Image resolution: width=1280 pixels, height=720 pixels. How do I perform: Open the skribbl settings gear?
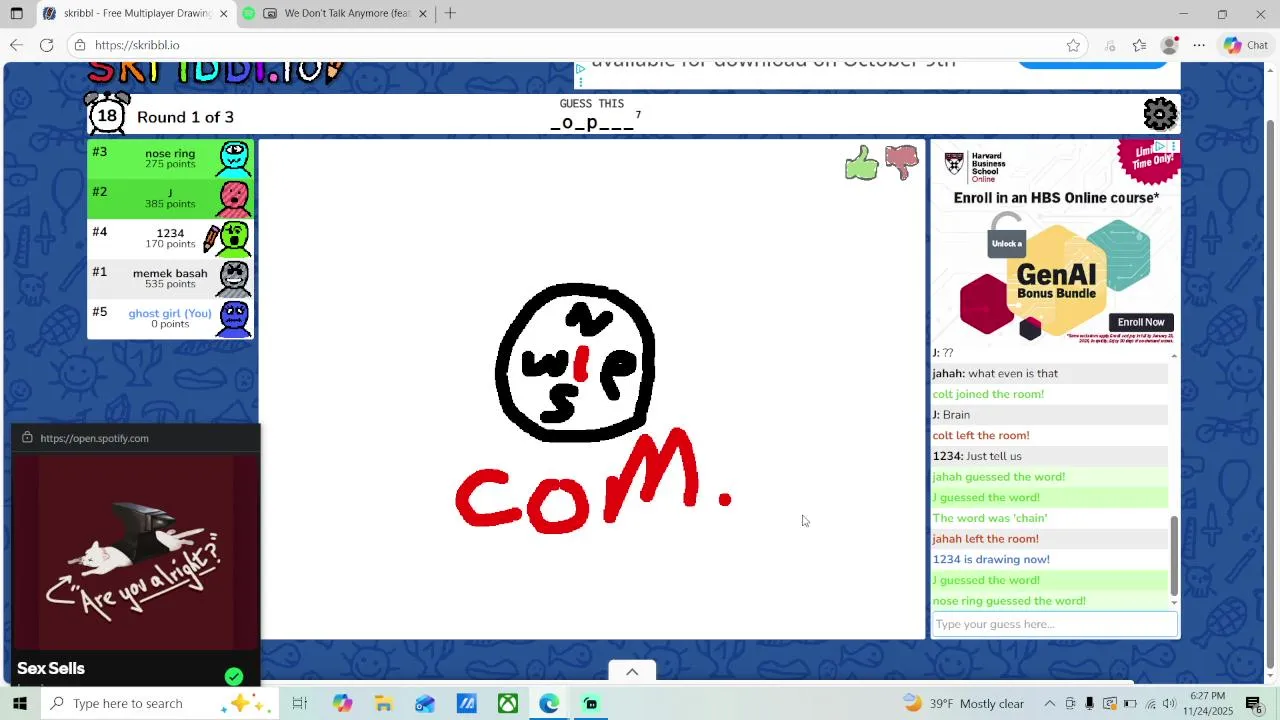[1160, 114]
